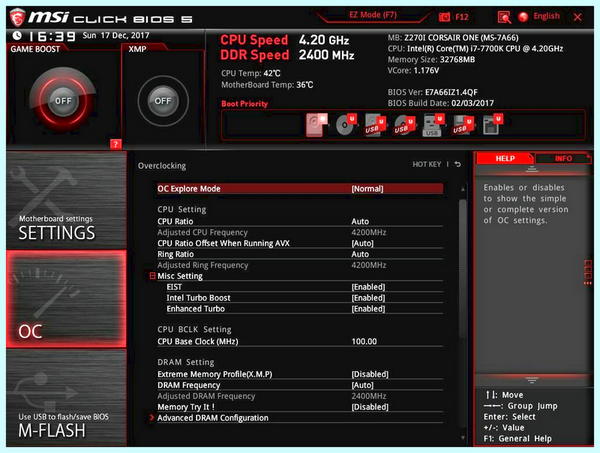Image resolution: width=600 pixels, height=453 pixels.
Task: Open DRAM Frequency Auto dropdown
Action: point(300,385)
